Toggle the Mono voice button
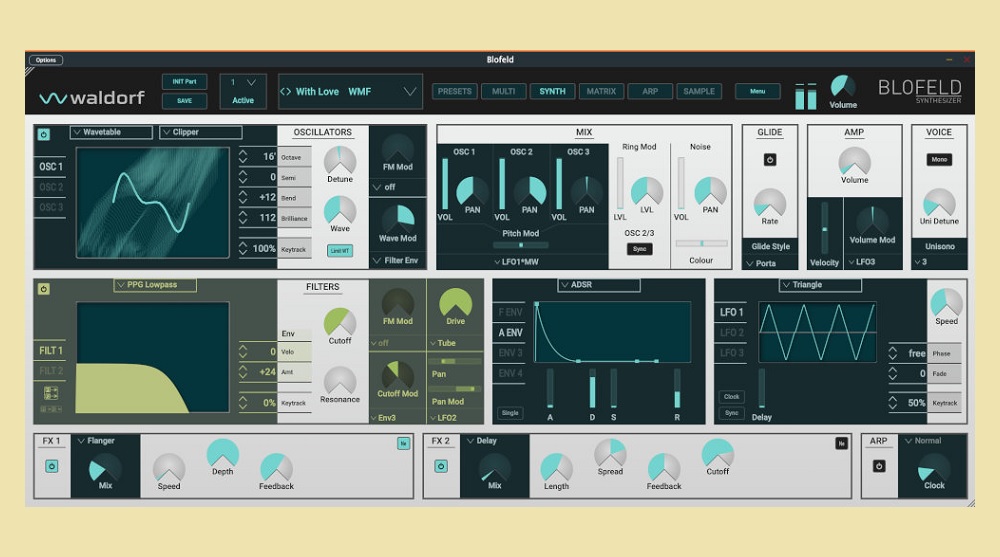 click(939, 159)
